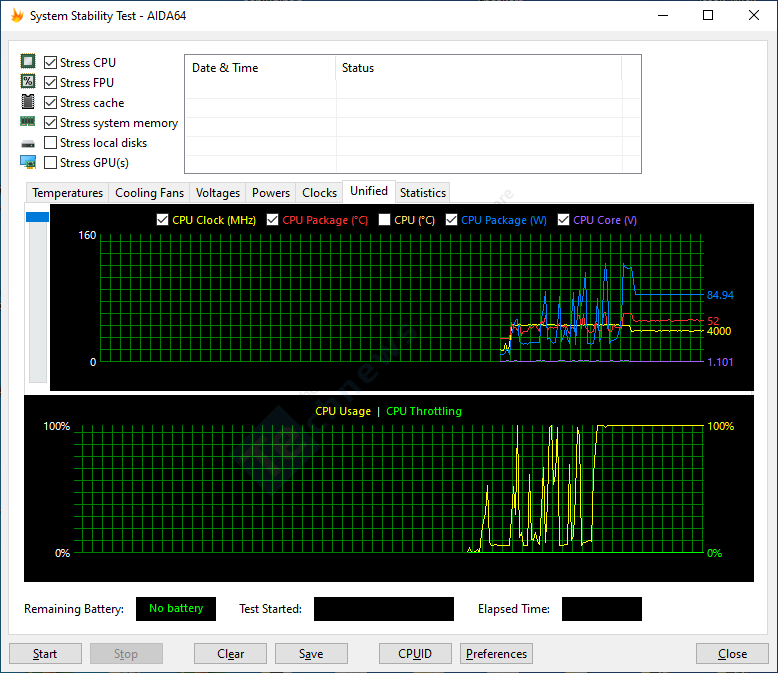Click the Date & Time column header
This screenshot has height=673, width=778.
click(x=260, y=68)
